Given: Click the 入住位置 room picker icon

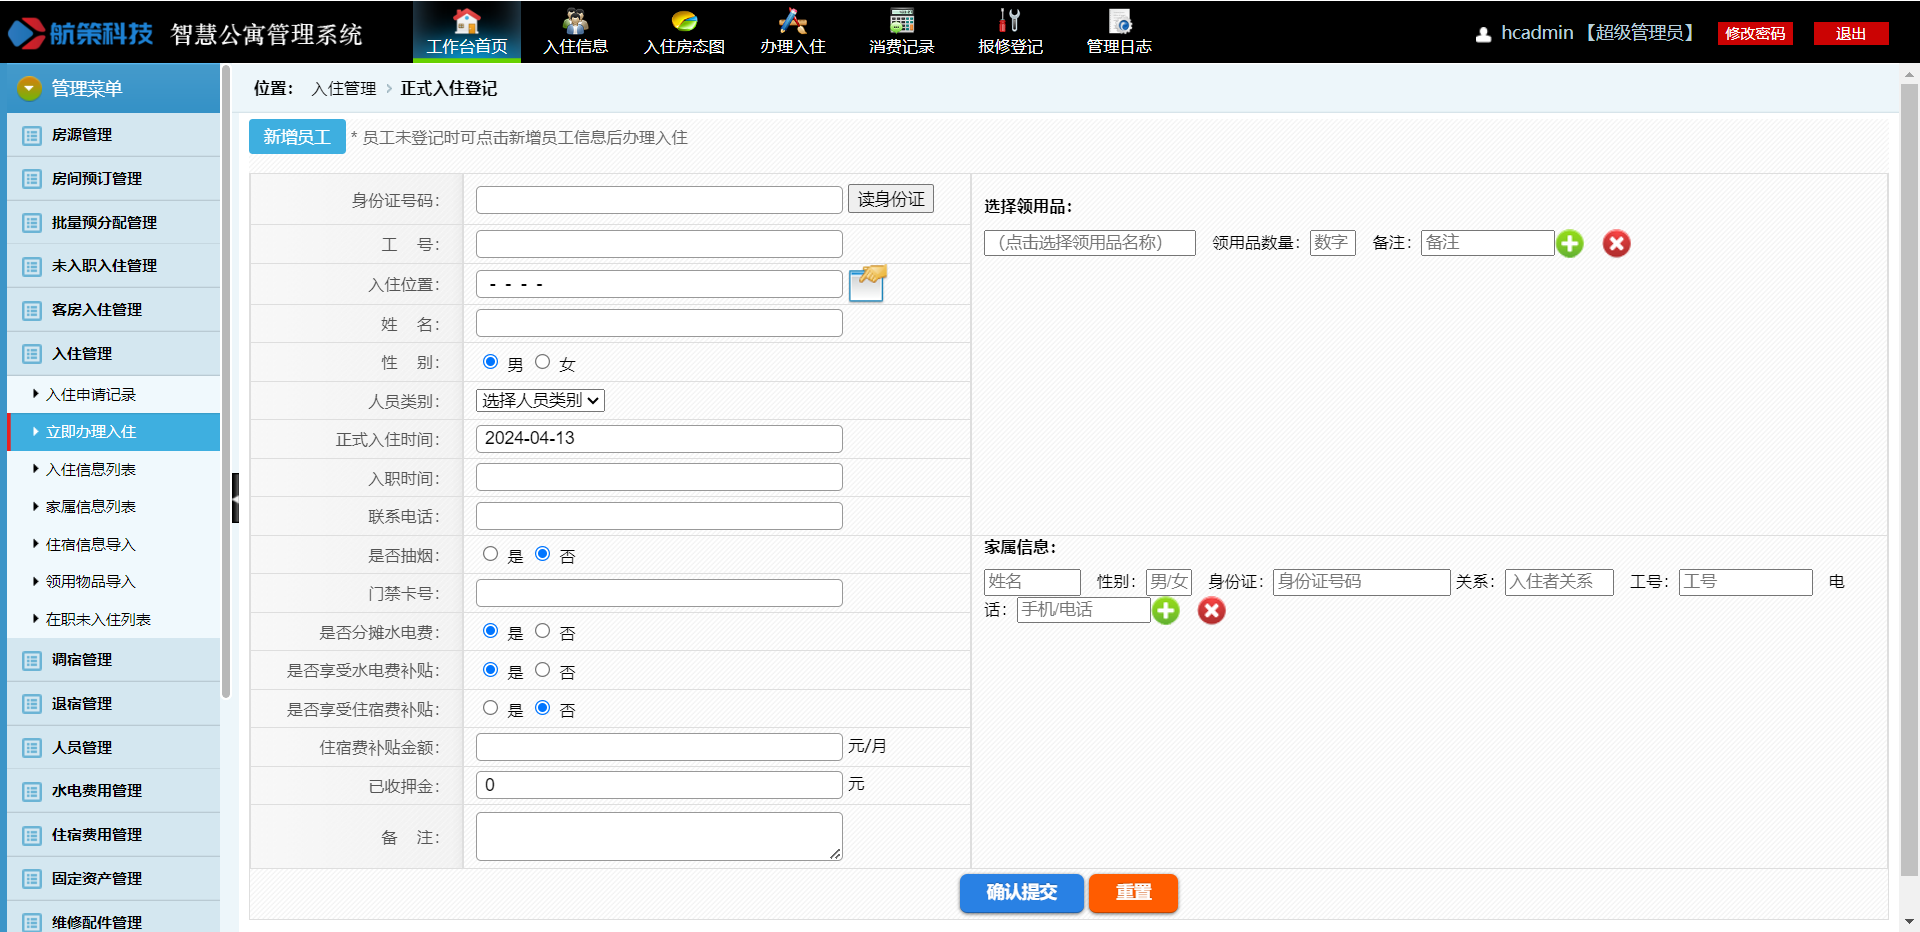Looking at the screenshot, I should point(867,284).
